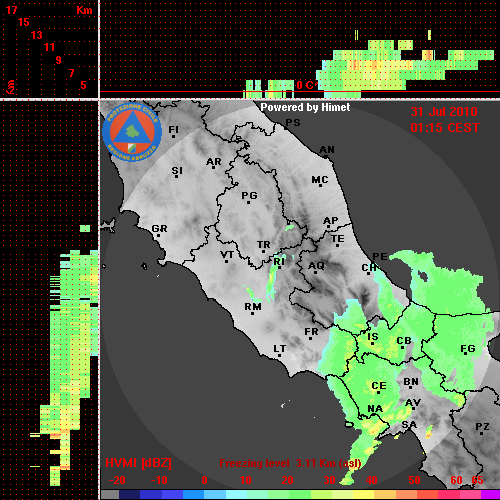Click the 5 km height axis label
500x500 pixels.
[83, 85]
